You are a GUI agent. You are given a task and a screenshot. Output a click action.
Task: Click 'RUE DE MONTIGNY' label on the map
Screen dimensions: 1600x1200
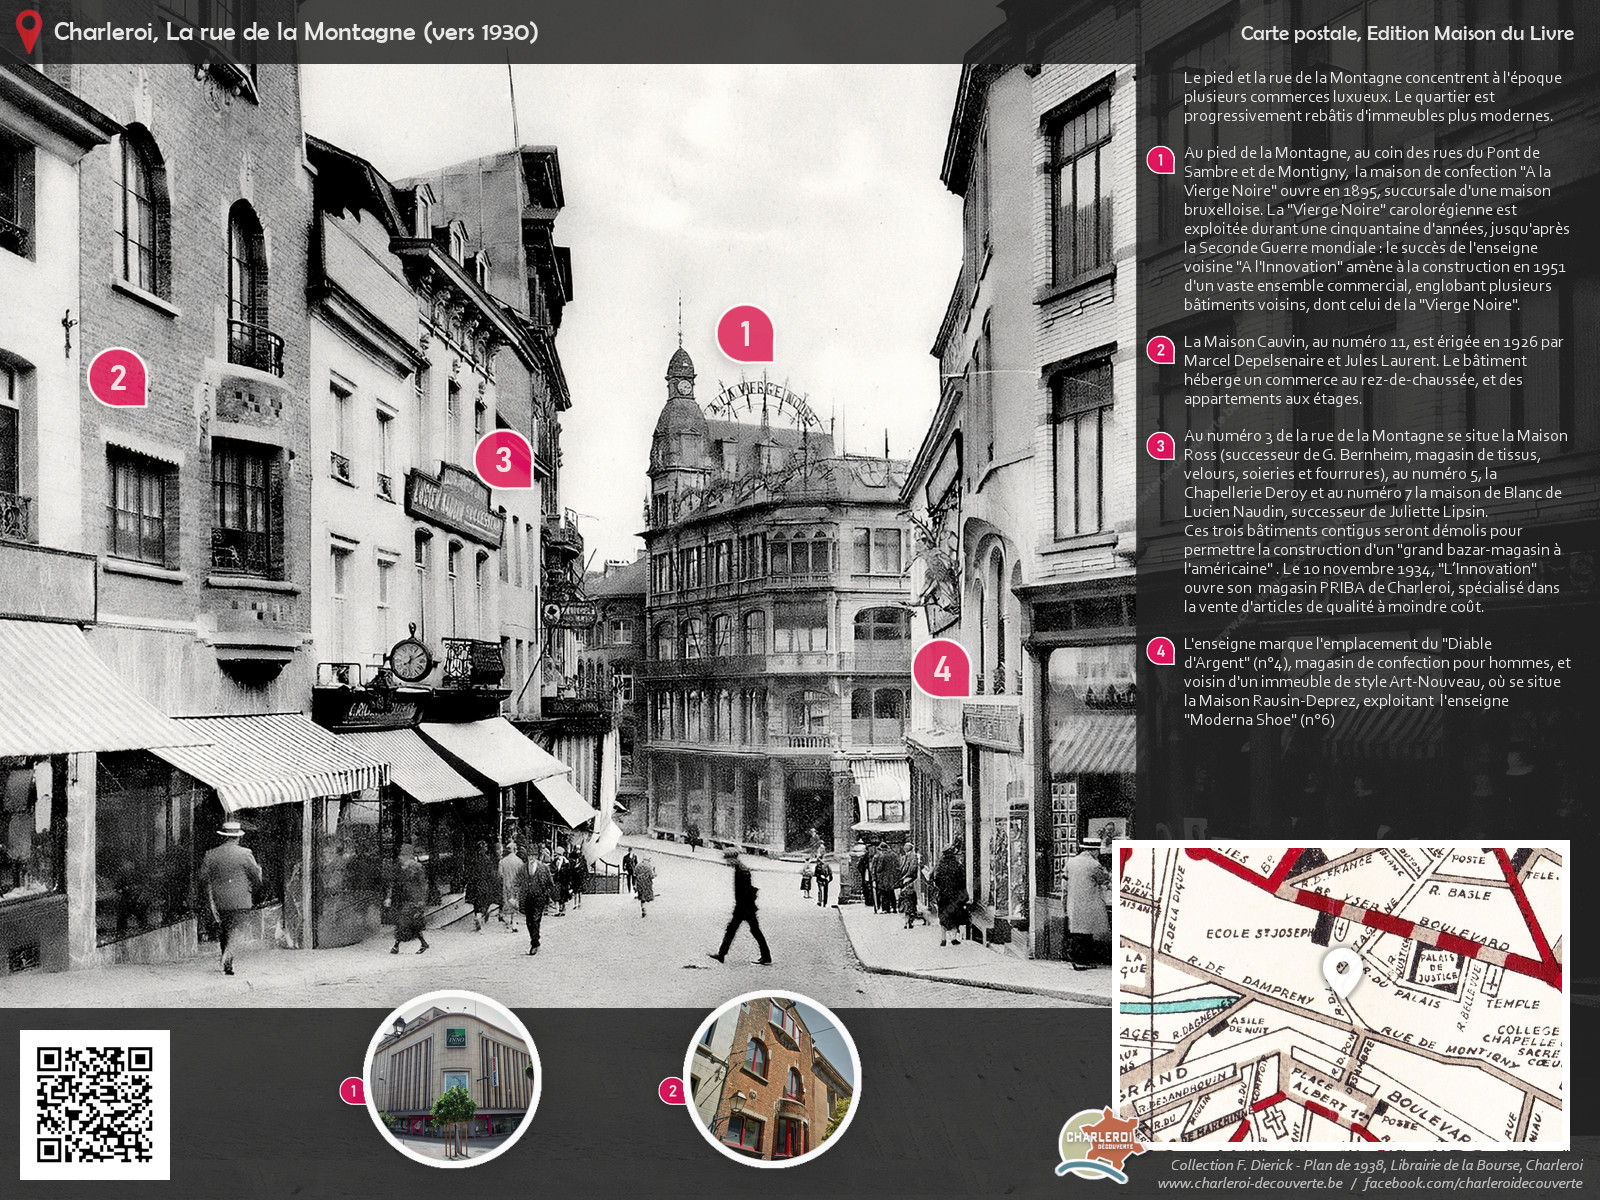[x=1448, y=1045]
